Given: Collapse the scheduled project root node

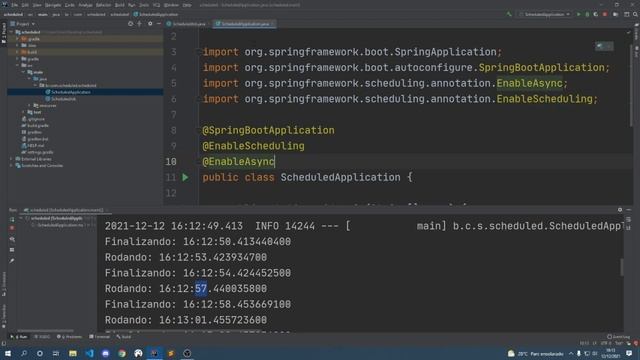Looking at the screenshot, I should 12,32.
